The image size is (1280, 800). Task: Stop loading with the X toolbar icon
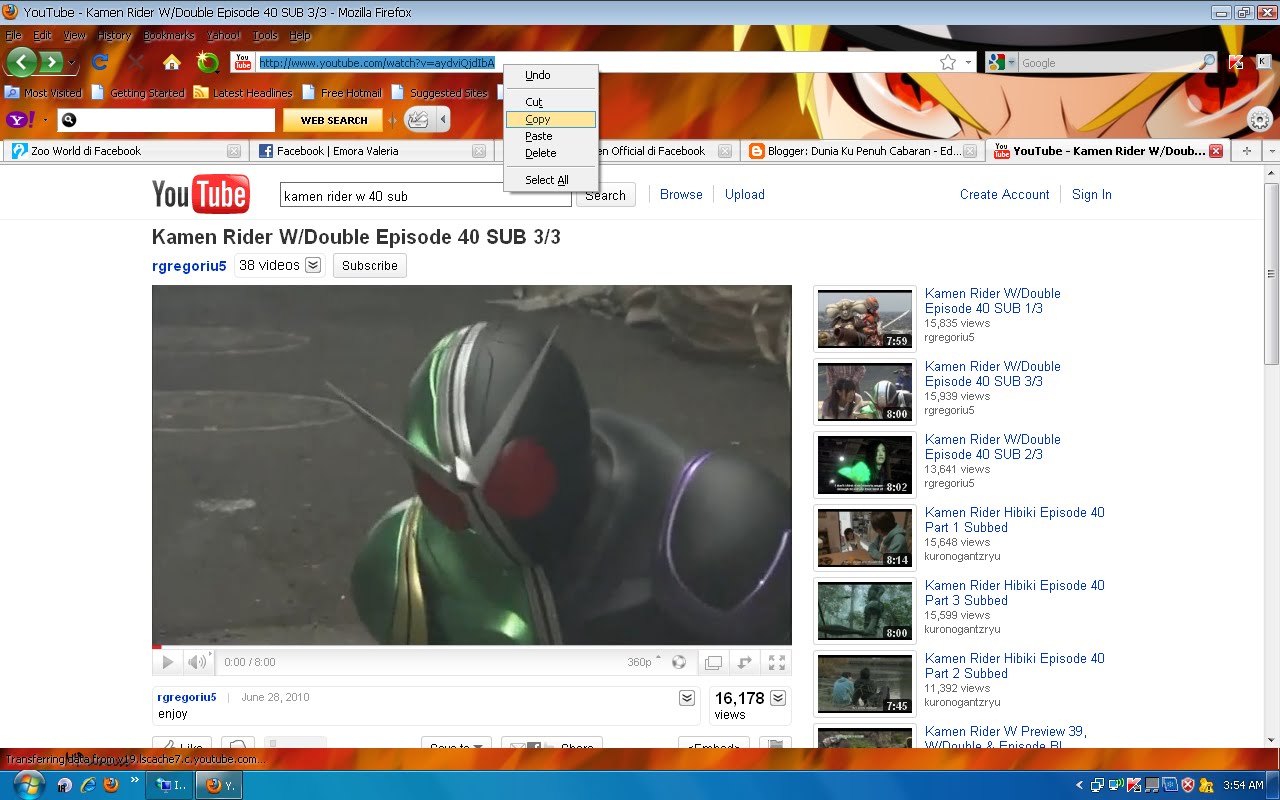point(136,62)
